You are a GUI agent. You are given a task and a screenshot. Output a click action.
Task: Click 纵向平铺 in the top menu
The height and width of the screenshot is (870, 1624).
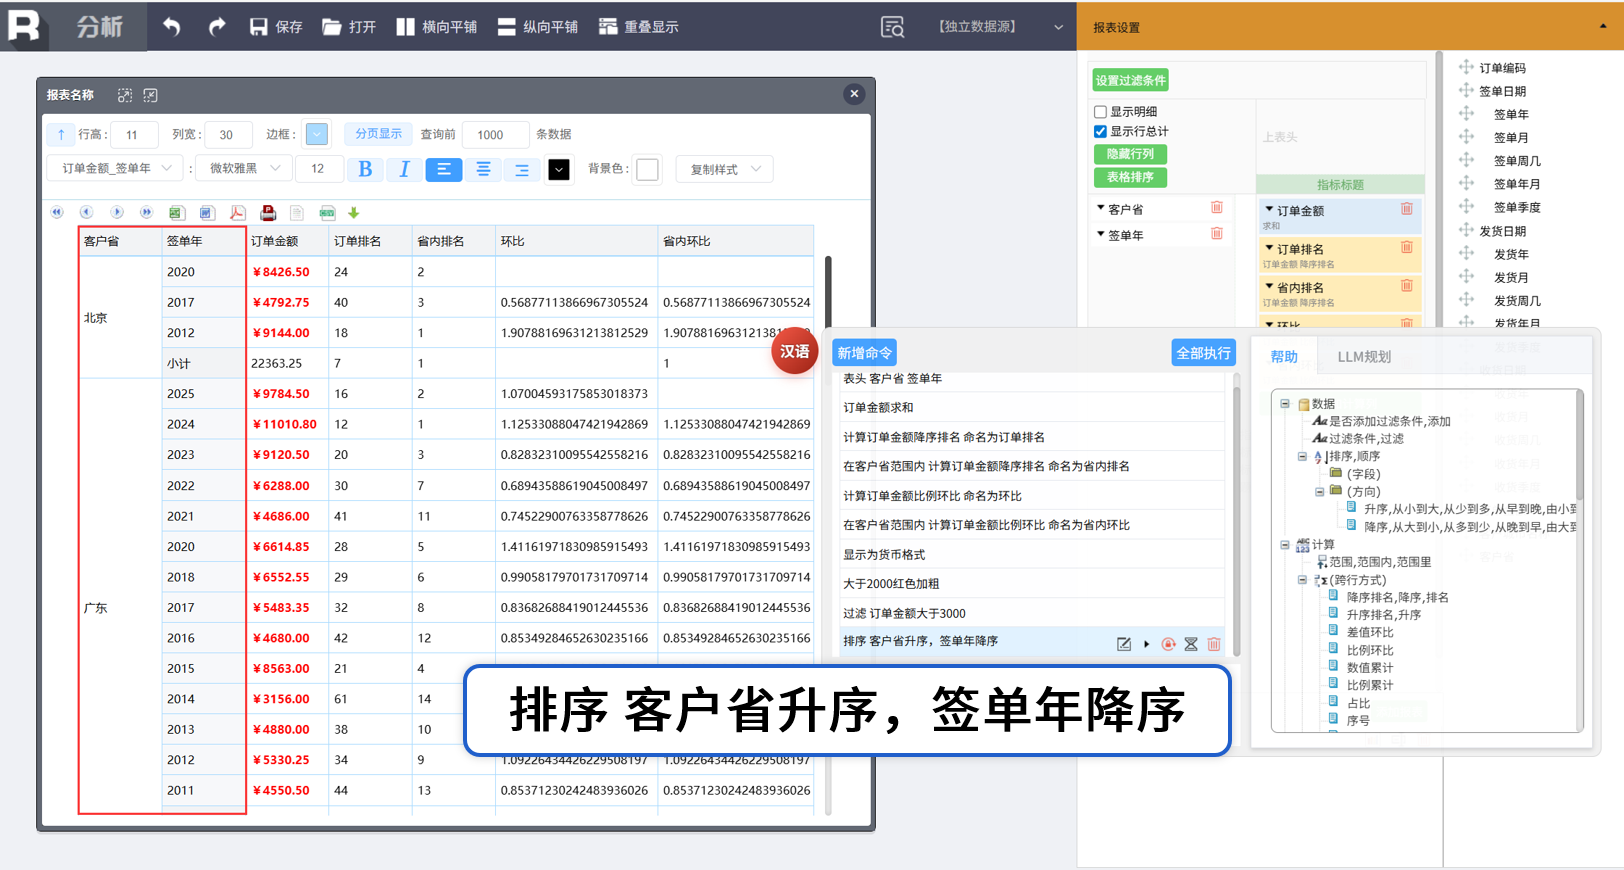tap(538, 27)
